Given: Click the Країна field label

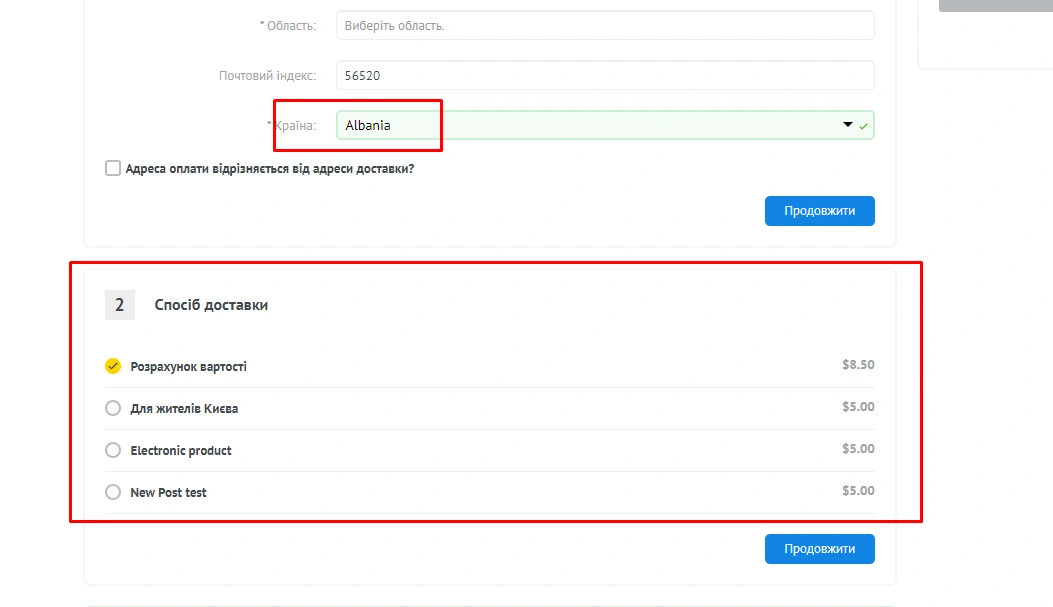Looking at the screenshot, I should click(295, 126).
